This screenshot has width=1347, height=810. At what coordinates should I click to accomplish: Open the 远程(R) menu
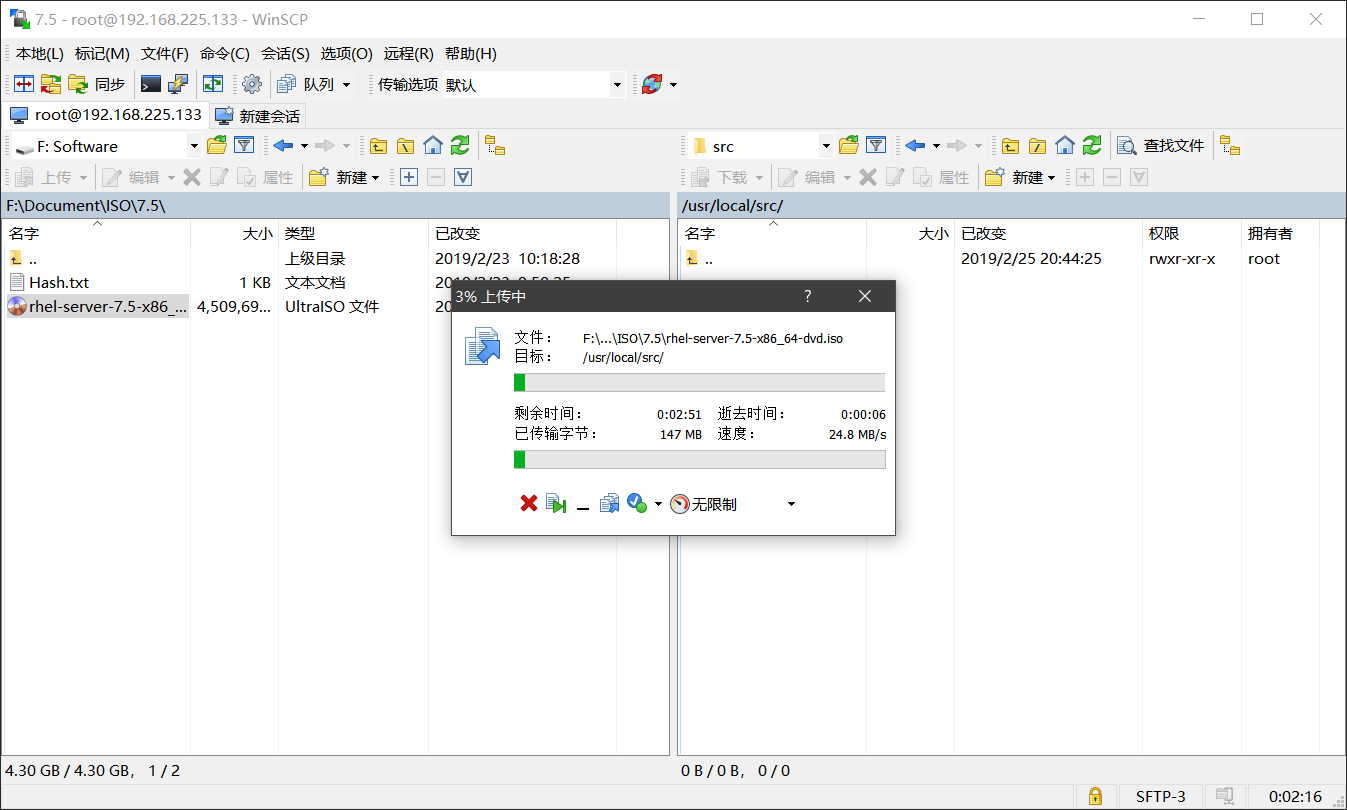tap(409, 54)
